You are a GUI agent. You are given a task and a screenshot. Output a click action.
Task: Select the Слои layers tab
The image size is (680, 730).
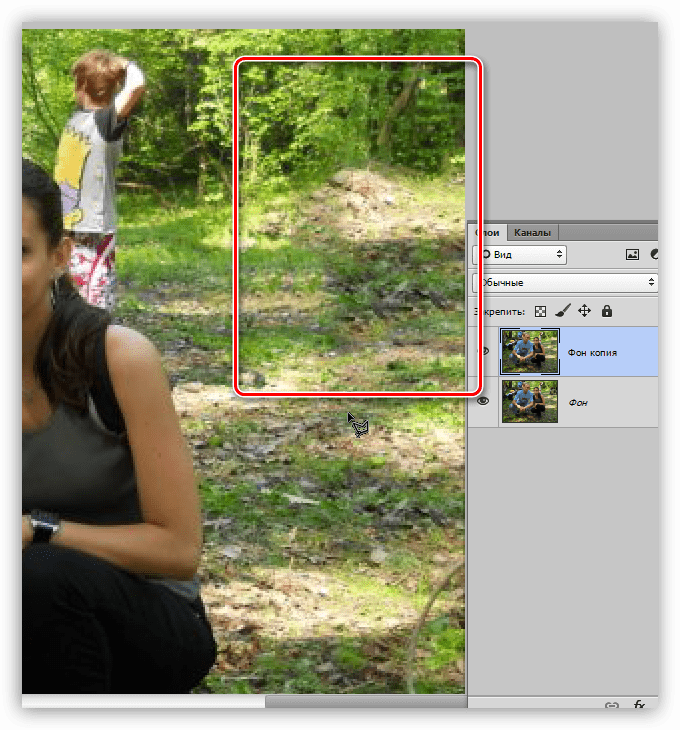pyautogui.click(x=488, y=232)
